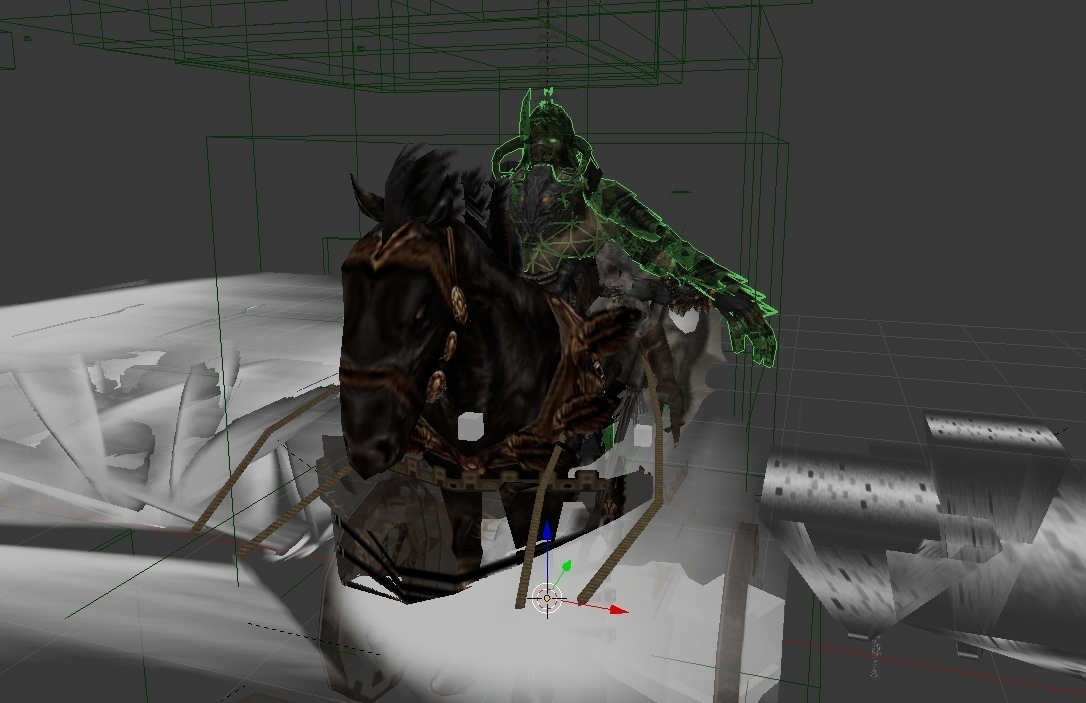This screenshot has width=1086, height=703.
Task: Select the white cube on horse's chest
Action: 468,427
